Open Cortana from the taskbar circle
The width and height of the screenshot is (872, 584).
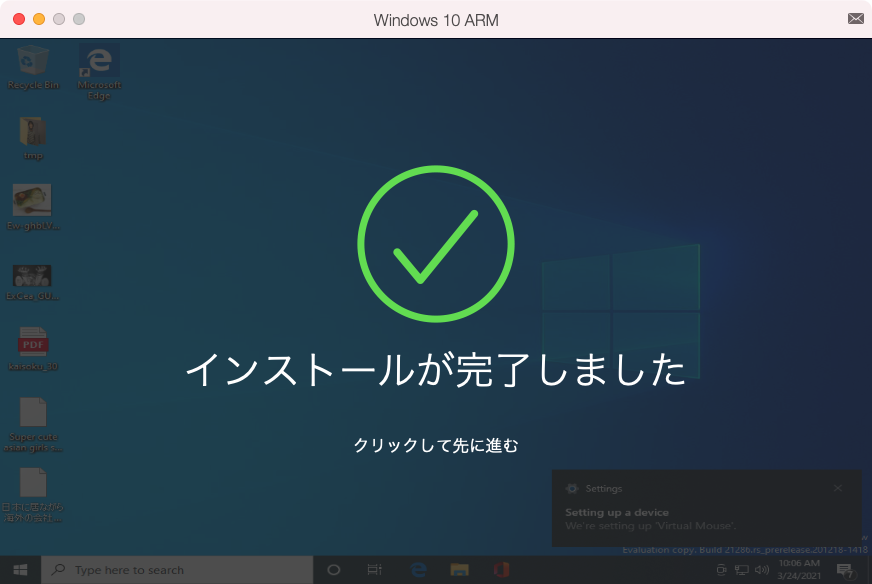334,570
